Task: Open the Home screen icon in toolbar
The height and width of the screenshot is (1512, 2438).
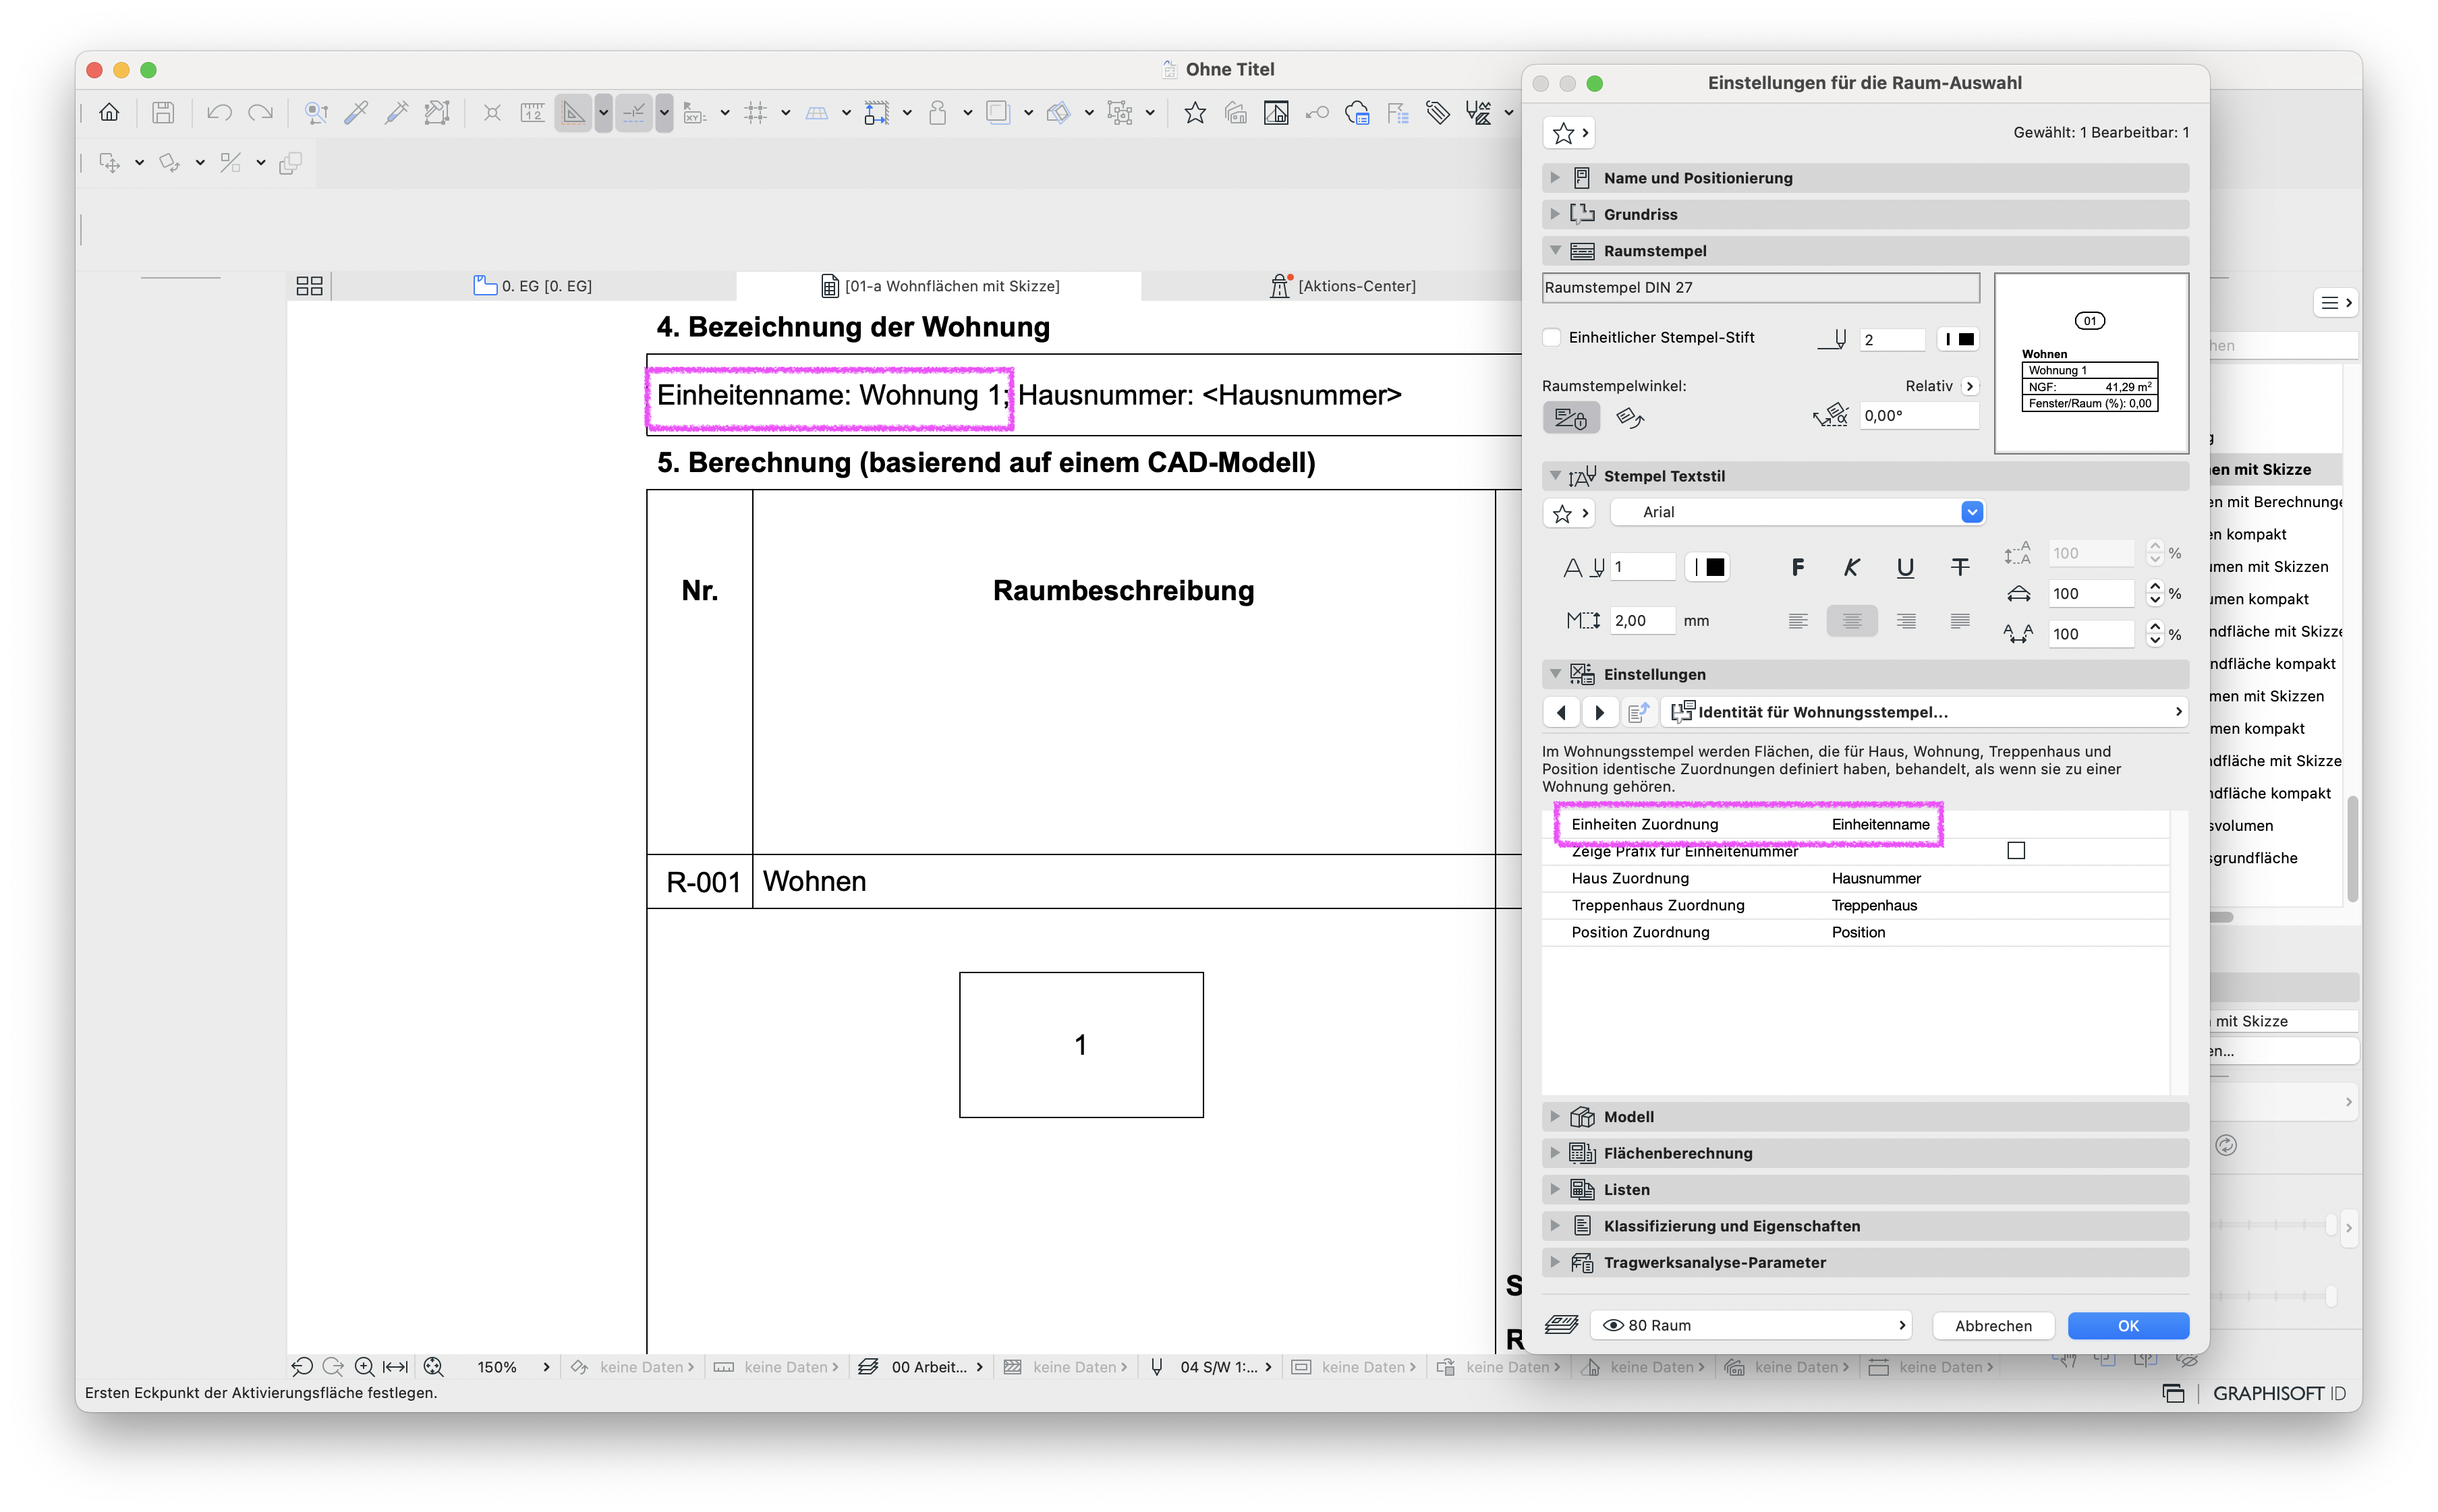Action: (x=109, y=113)
